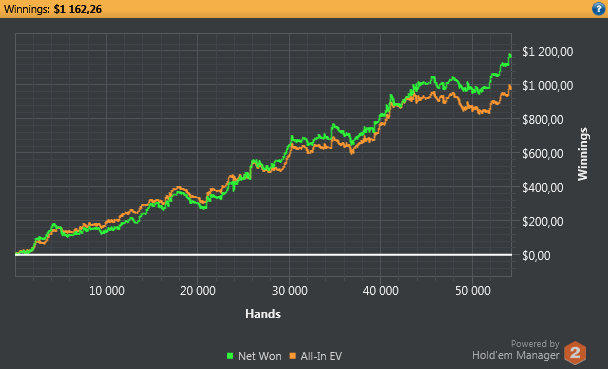Select the Net Won legend label
608x369 pixels.
coord(260,356)
